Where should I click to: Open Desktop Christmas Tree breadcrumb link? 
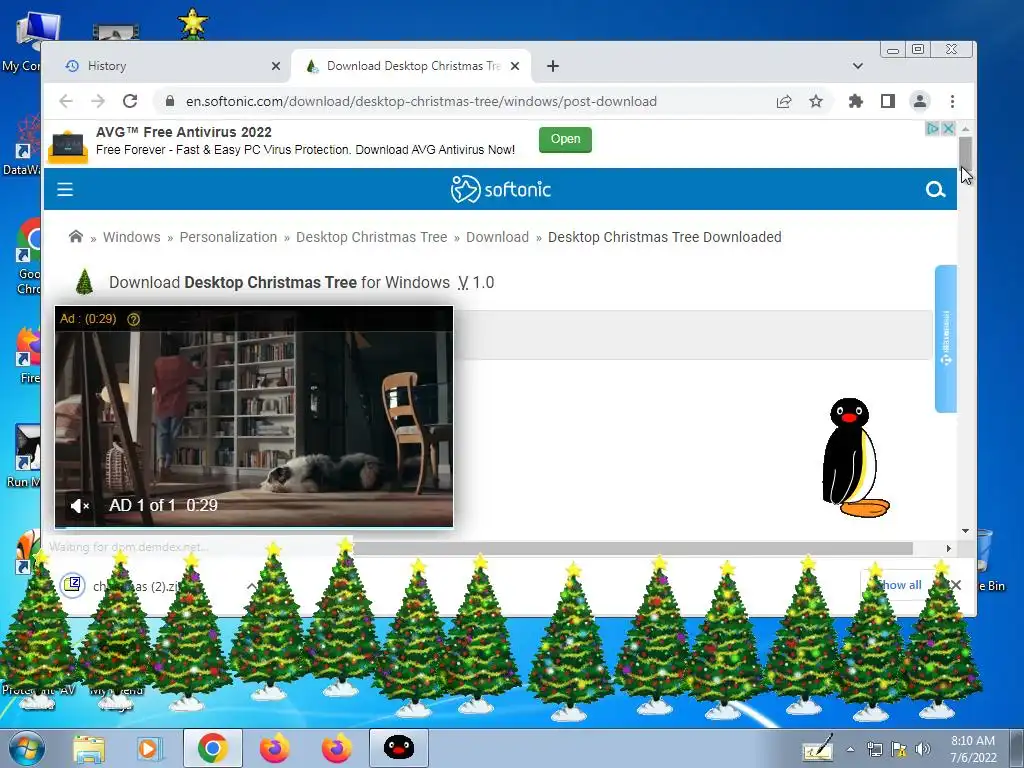pyautogui.click(x=372, y=237)
